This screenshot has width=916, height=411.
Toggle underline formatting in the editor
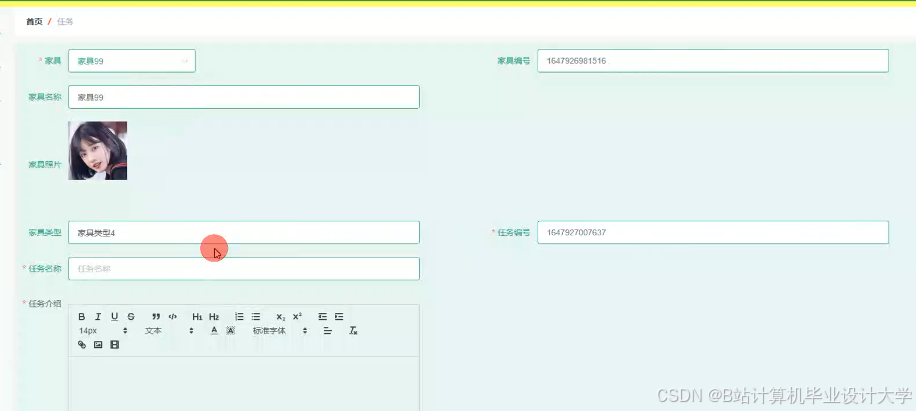pos(114,316)
